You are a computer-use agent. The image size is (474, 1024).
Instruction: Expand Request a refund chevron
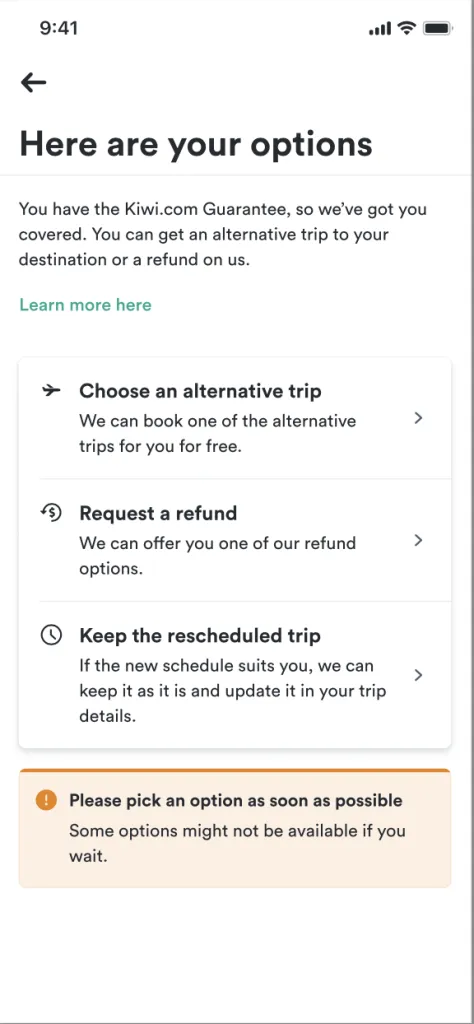[x=419, y=541]
